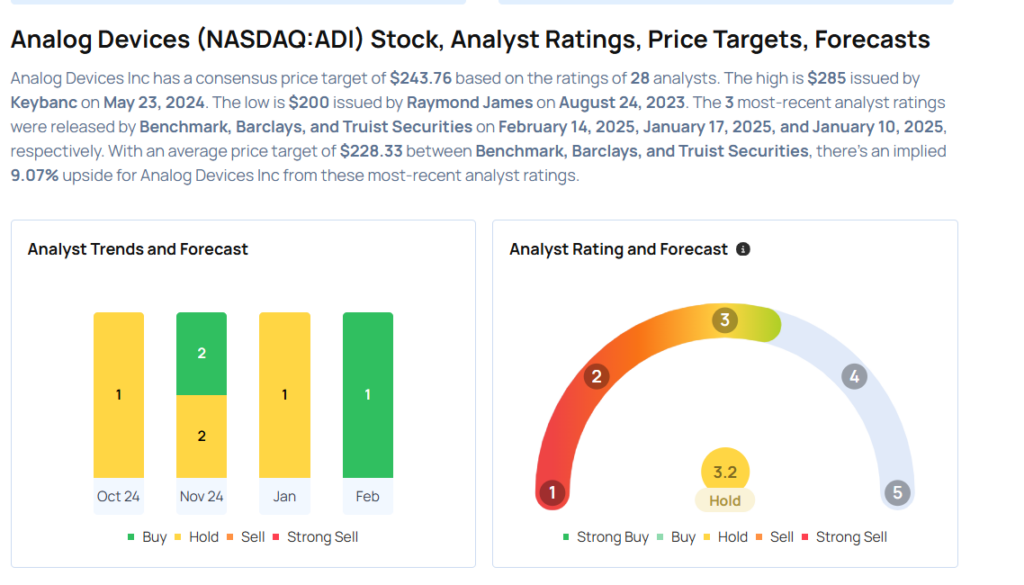The image size is (1024, 585).
Task: Click gauge marker number 2
Action: pos(596,376)
